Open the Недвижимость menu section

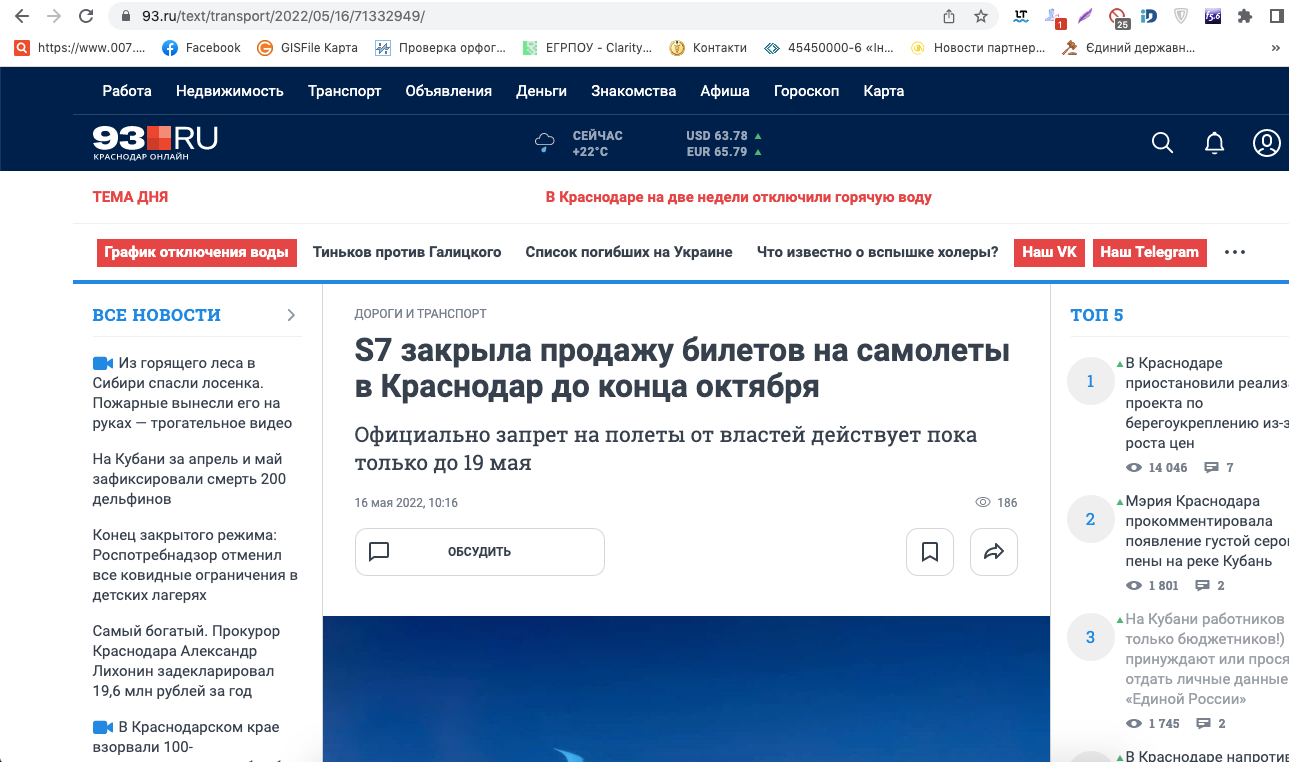[x=229, y=91]
